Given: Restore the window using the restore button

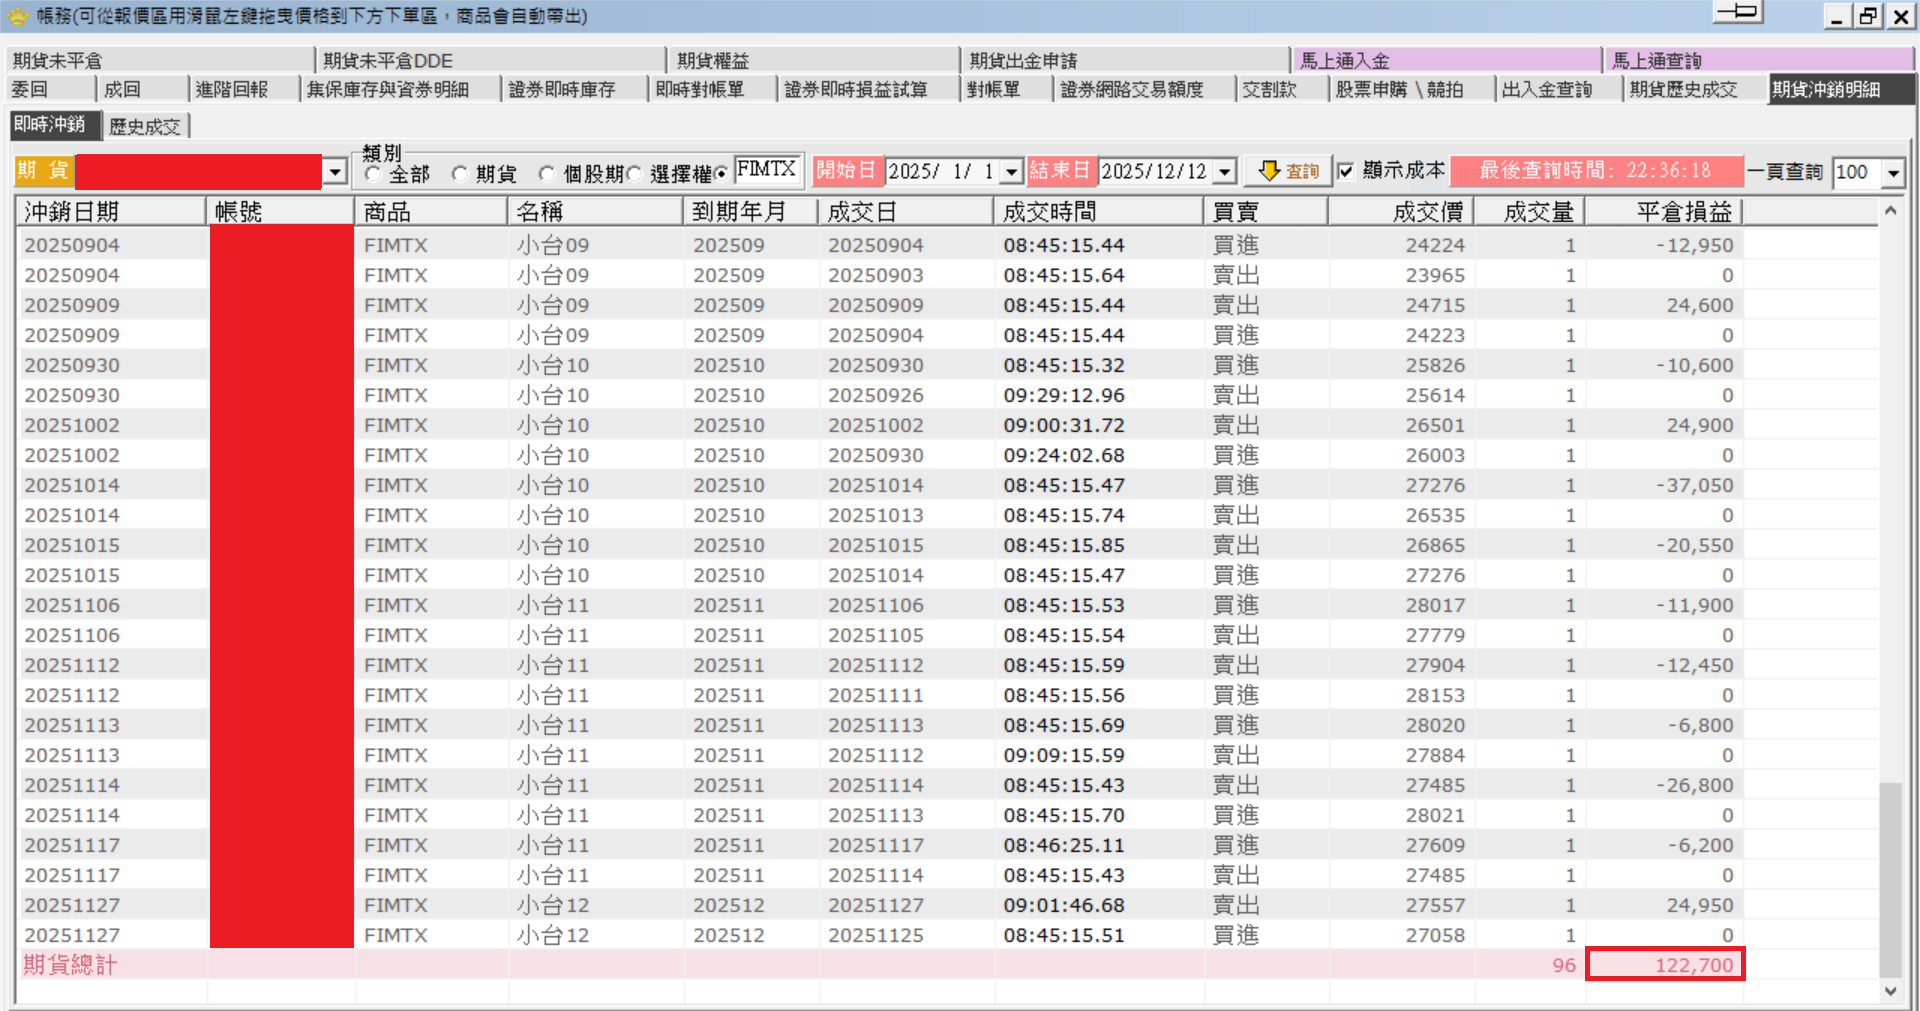Looking at the screenshot, I should tap(1869, 16).
